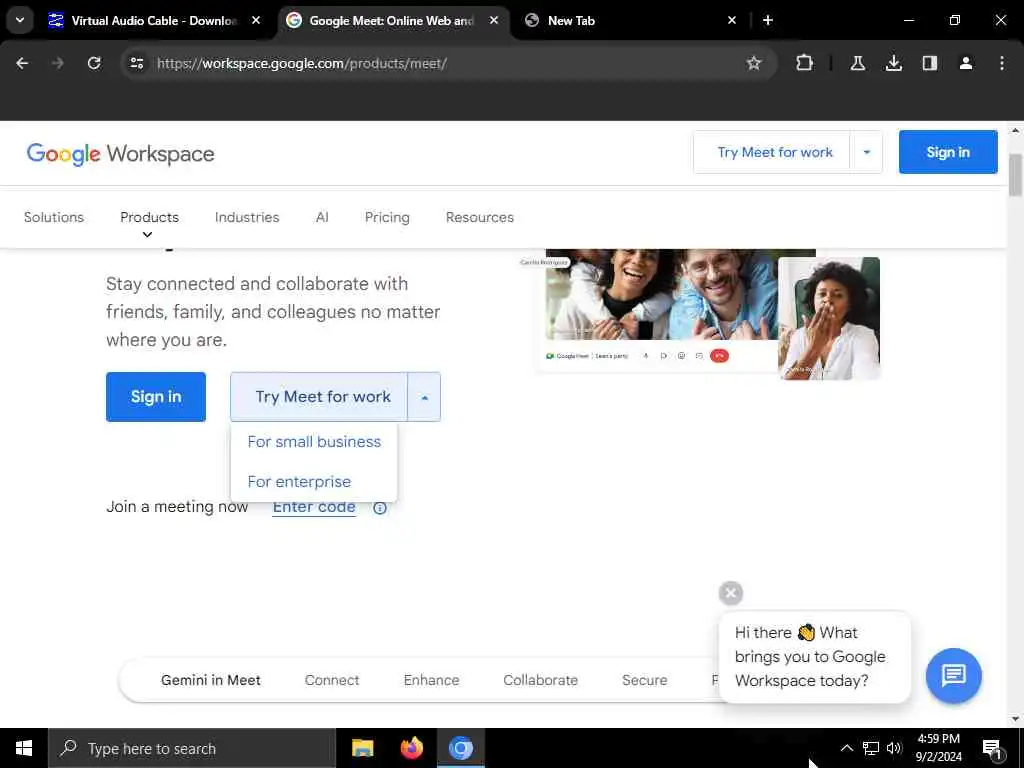The width and height of the screenshot is (1024, 768).
Task: Click the Enter code link
Action: (314, 507)
